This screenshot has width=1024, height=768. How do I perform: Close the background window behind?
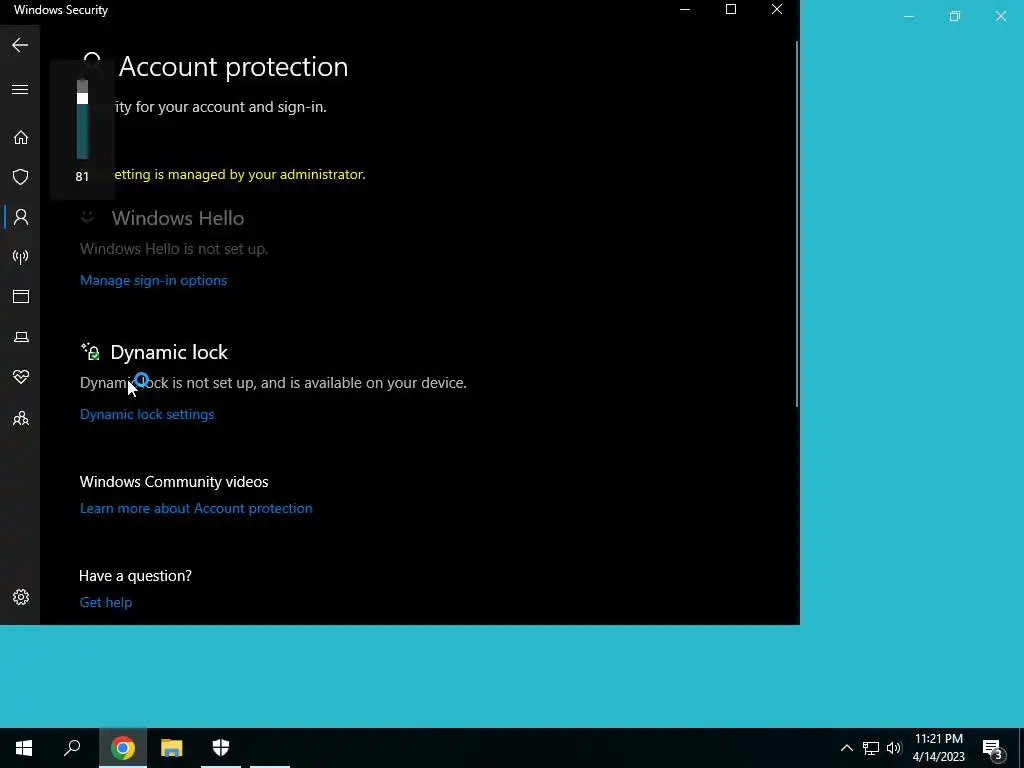tap(1001, 16)
